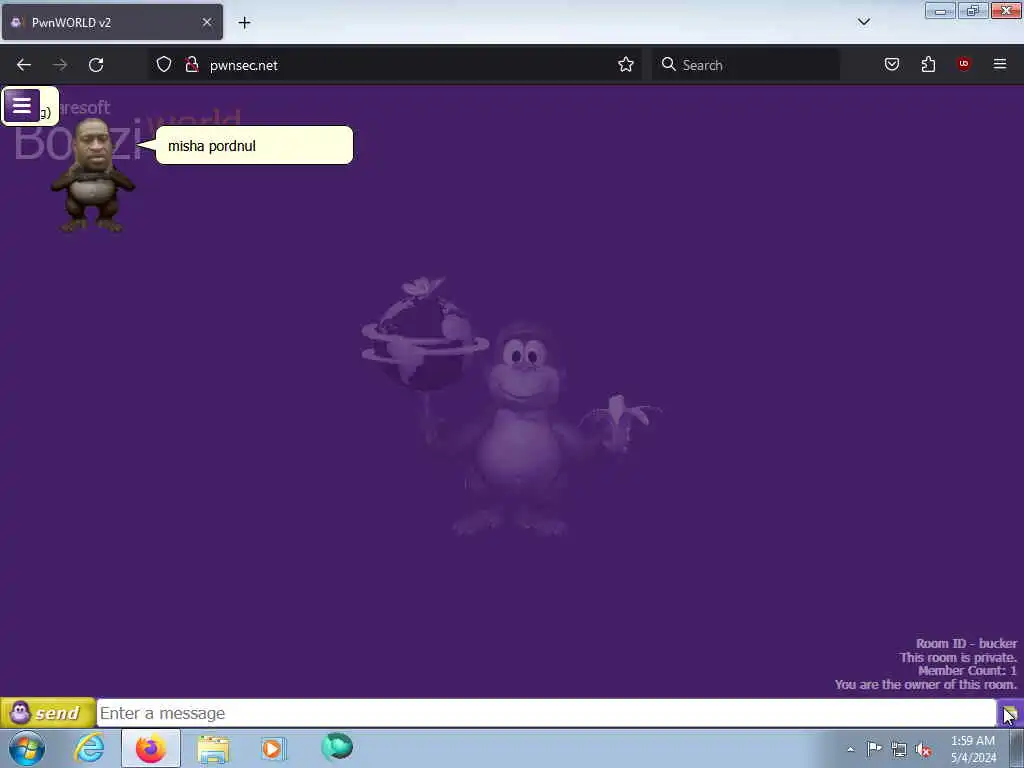
Task: Click the Show desktop strip in taskbar
Action: pos(1017,749)
